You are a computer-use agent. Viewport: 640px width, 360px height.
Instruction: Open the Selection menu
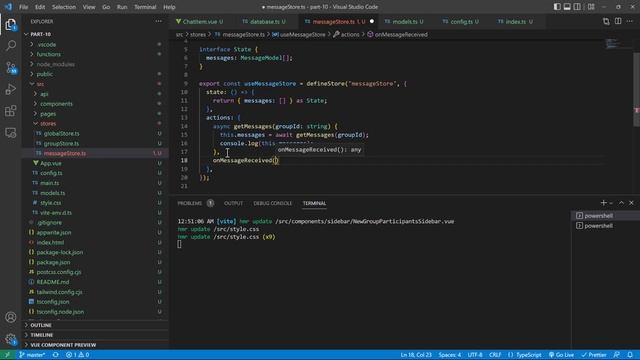pyautogui.click(x=64, y=7)
